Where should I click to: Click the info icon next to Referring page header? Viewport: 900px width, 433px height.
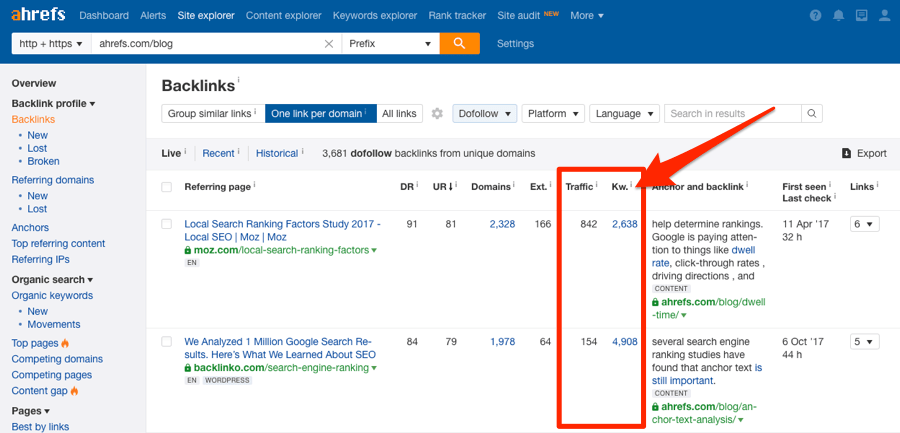pos(254,184)
